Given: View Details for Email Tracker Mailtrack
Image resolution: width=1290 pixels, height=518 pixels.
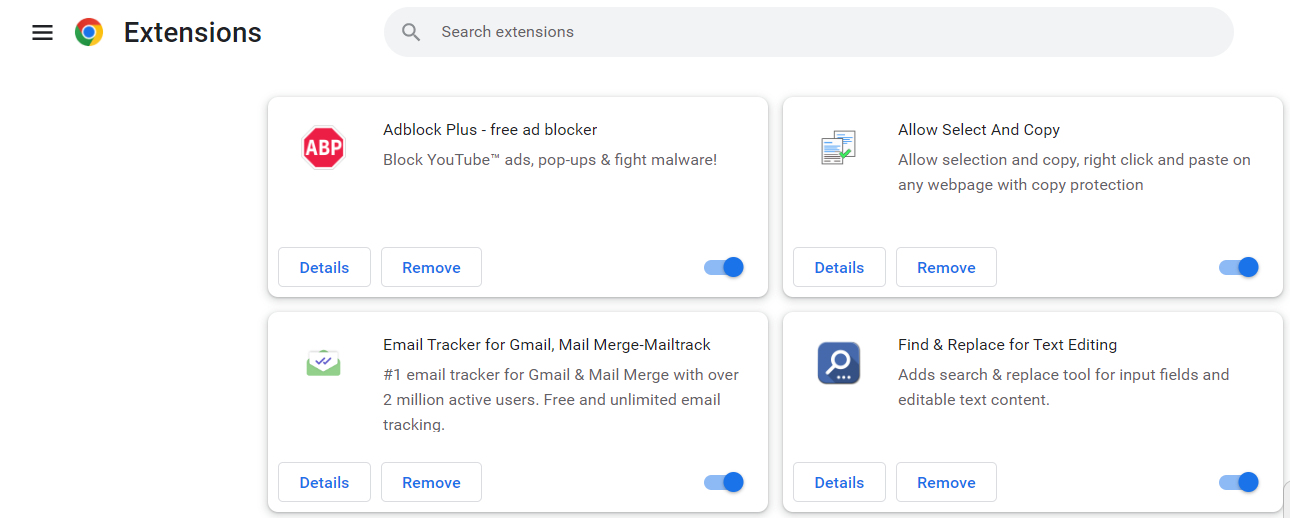Looking at the screenshot, I should pyautogui.click(x=324, y=482).
